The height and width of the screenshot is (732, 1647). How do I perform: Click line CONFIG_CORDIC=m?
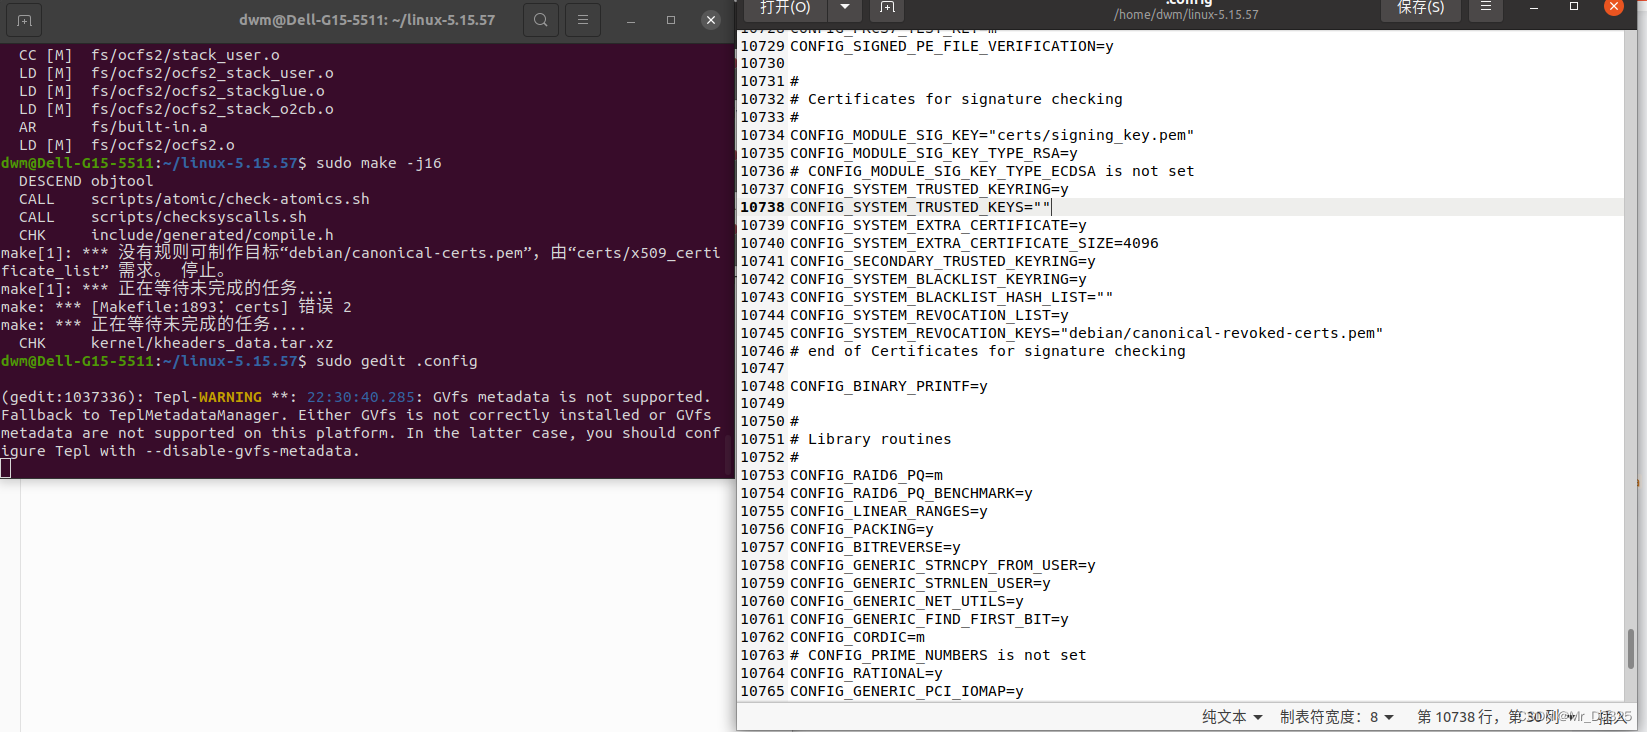857,637
